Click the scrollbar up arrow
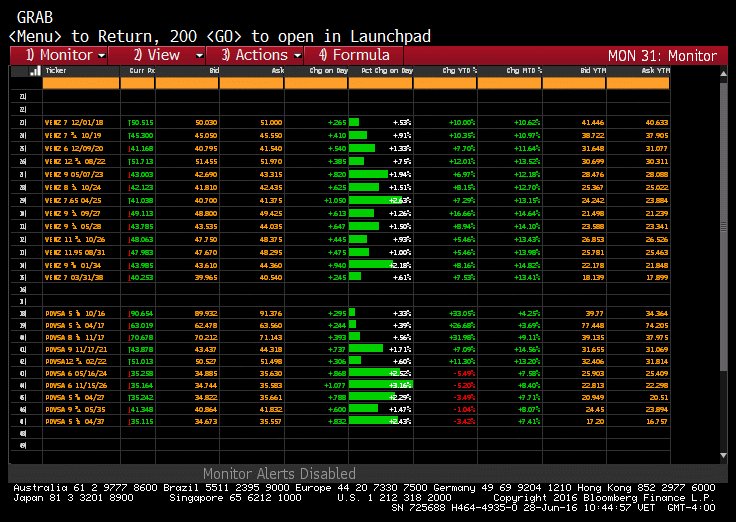 pyautogui.click(x=723, y=74)
